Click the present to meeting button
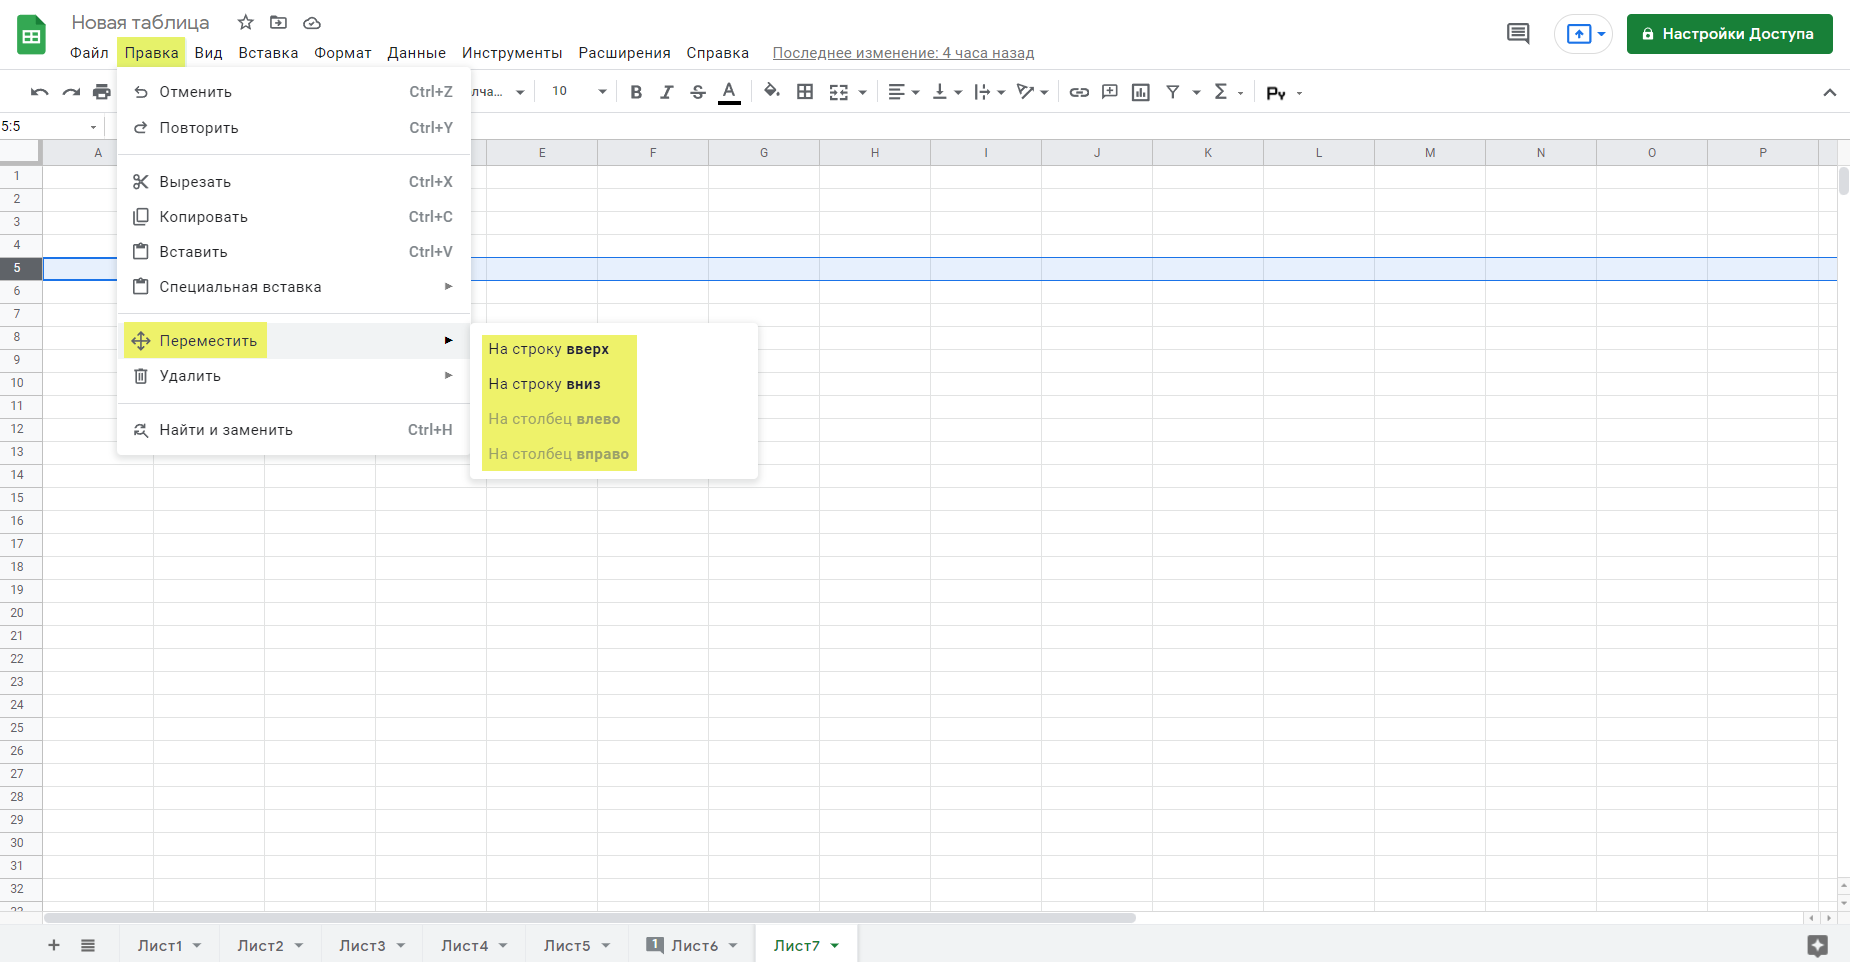Image resolution: width=1850 pixels, height=962 pixels. 1583,34
